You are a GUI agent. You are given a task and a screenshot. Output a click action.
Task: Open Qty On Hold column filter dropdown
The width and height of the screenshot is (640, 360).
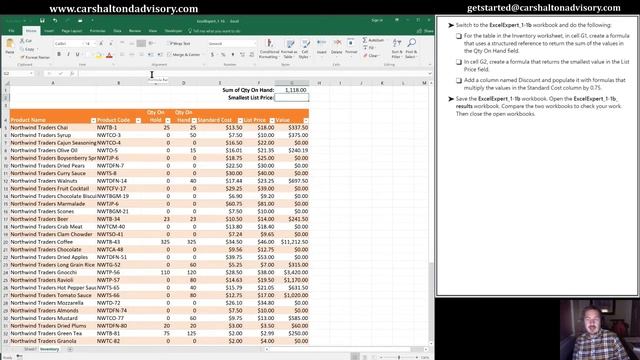tap(168, 120)
